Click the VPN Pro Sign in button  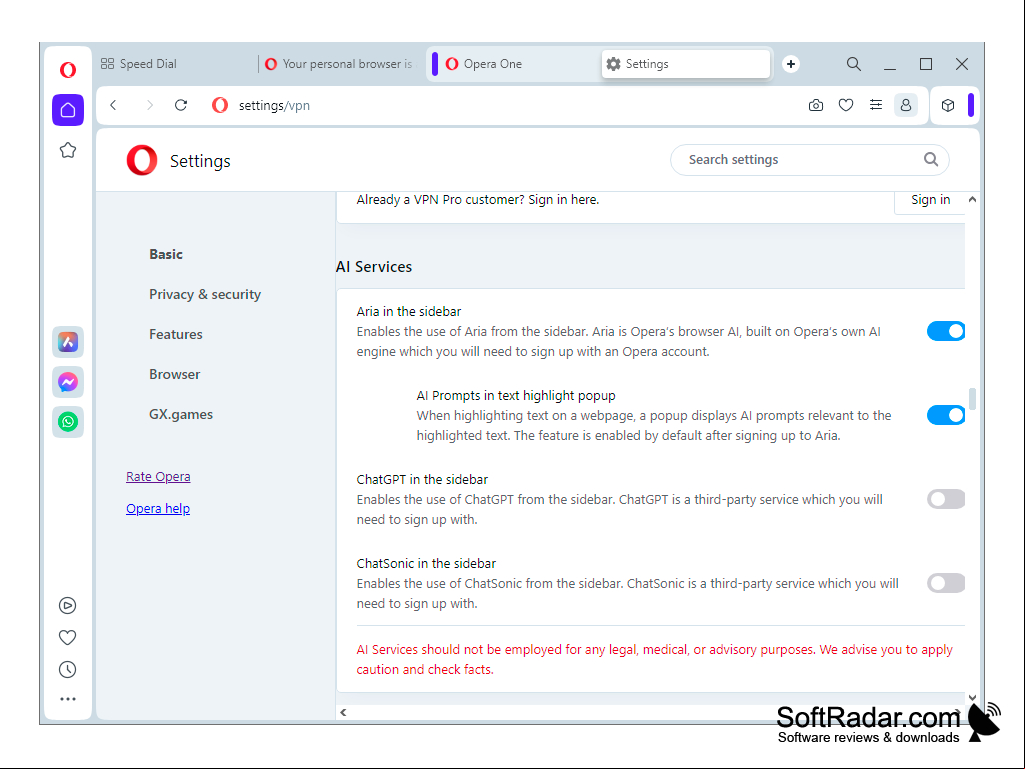pyautogui.click(x=930, y=199)
